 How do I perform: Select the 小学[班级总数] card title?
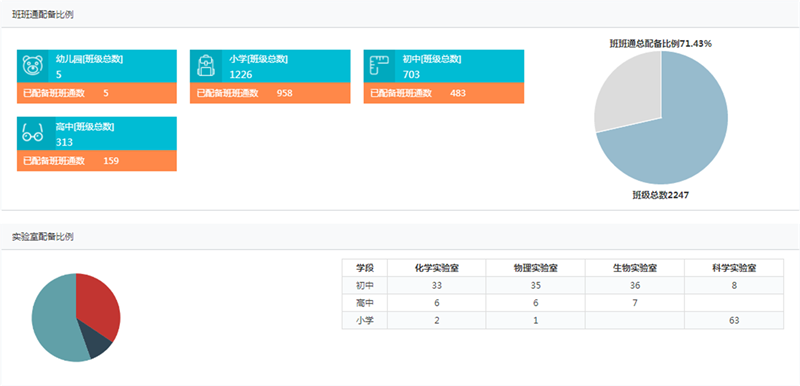pyautogui.click(x=258, y=59)
